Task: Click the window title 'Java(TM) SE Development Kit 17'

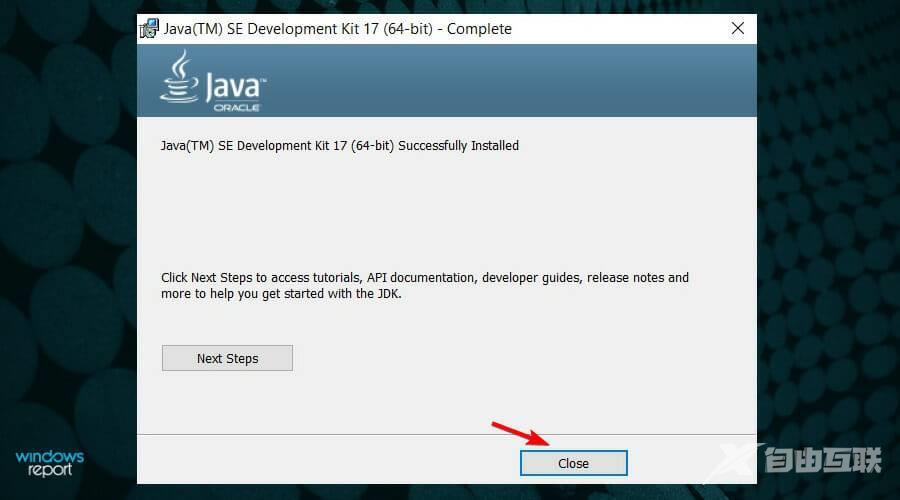Action: point(338,29)
